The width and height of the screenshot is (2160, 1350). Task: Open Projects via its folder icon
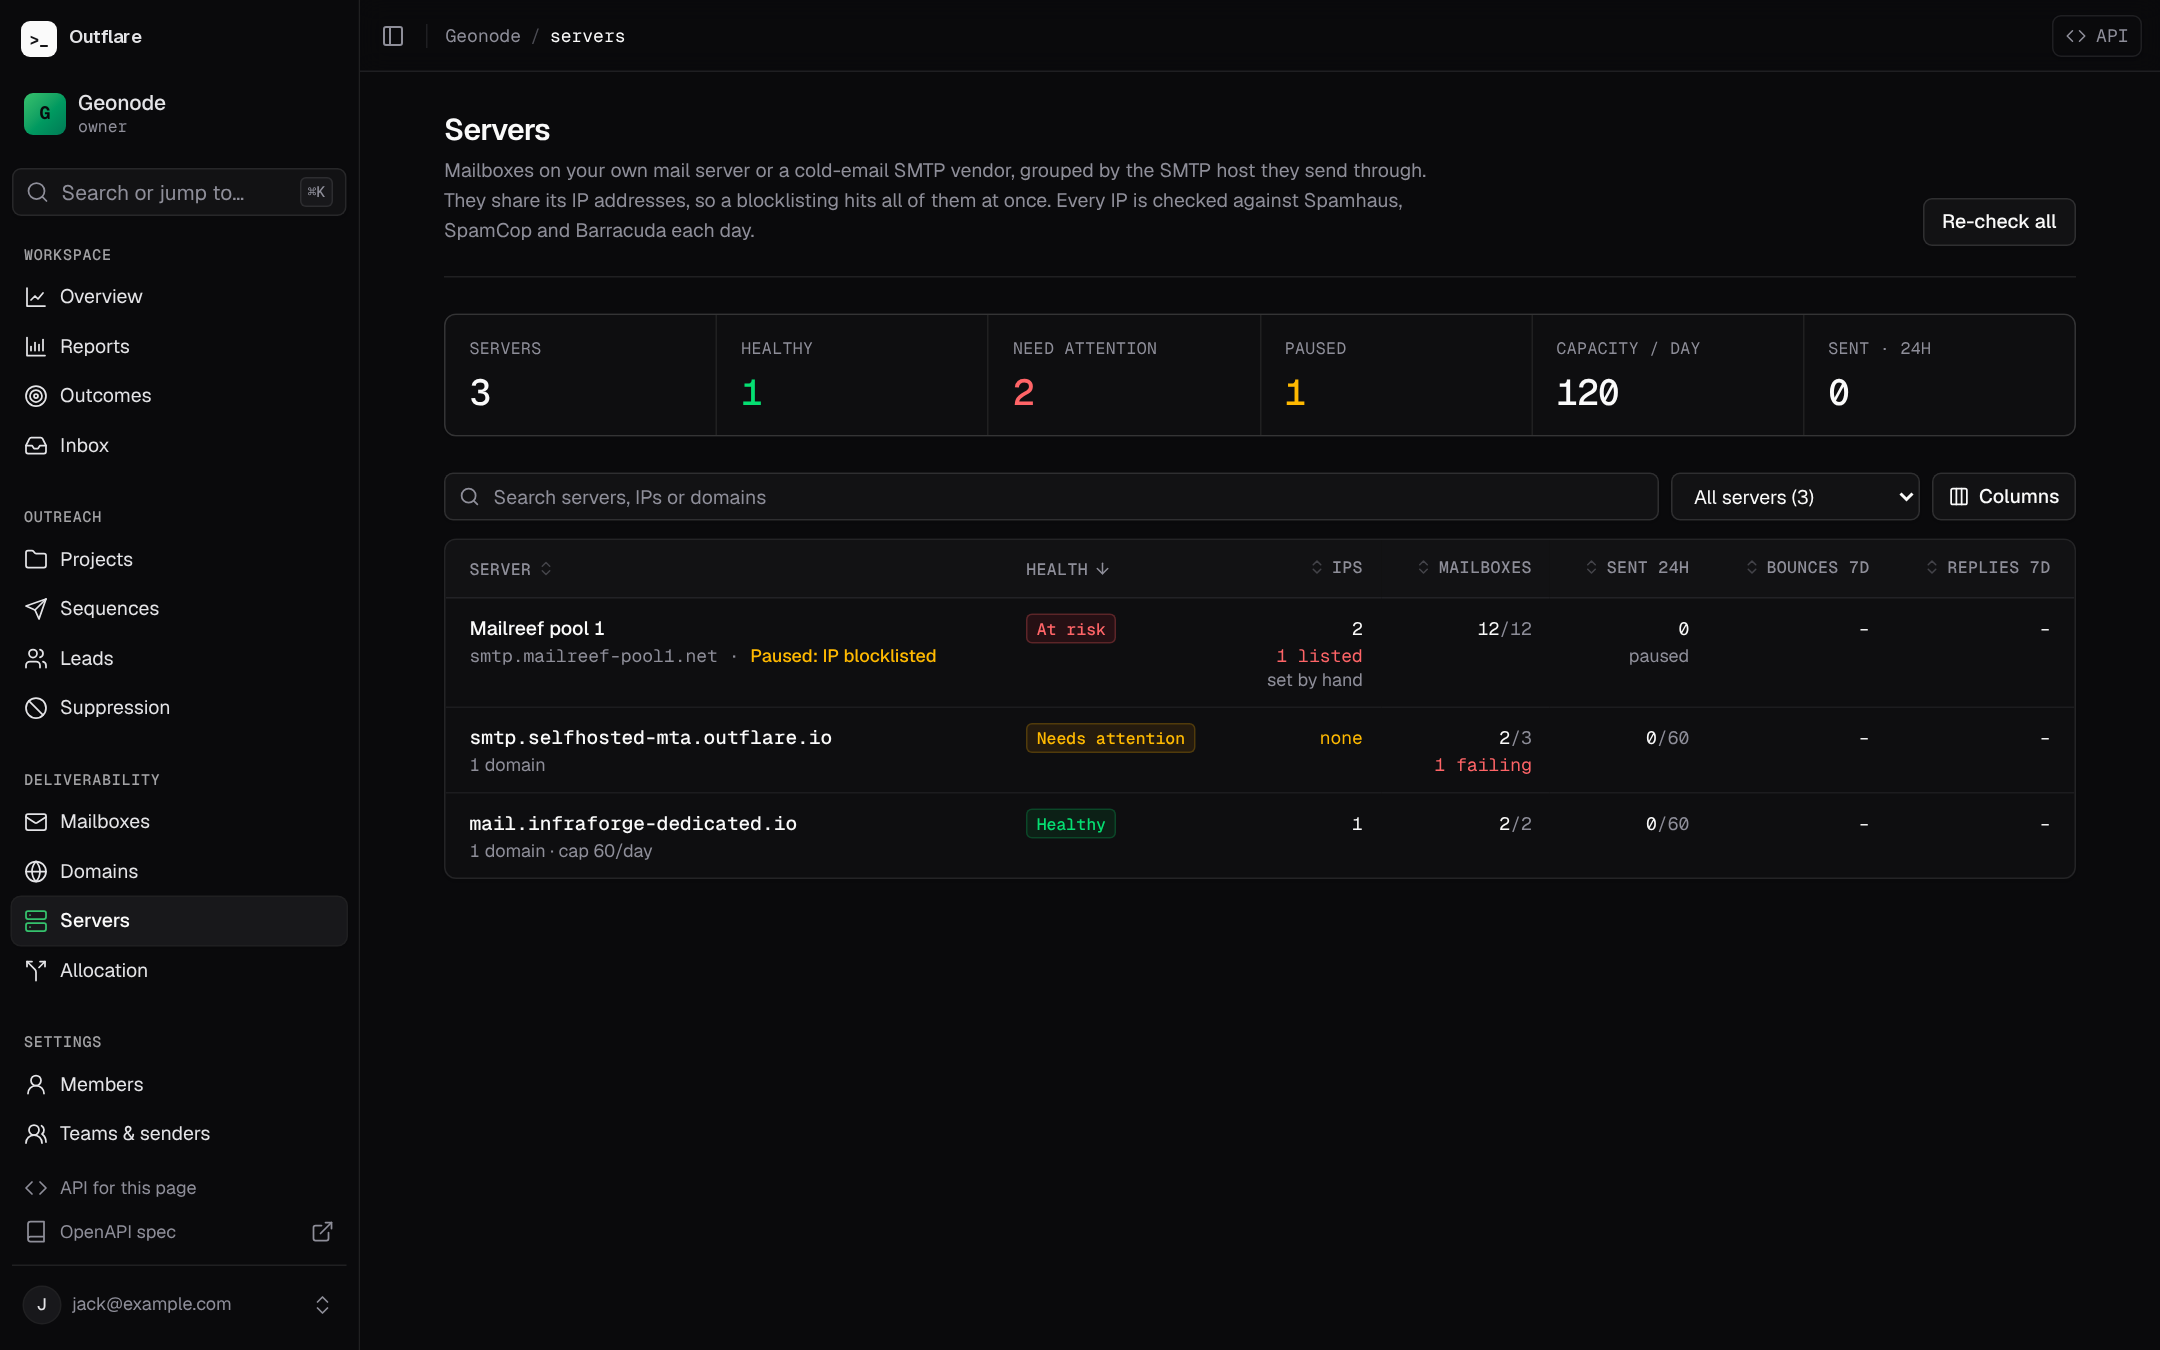(x=36, y=559)
